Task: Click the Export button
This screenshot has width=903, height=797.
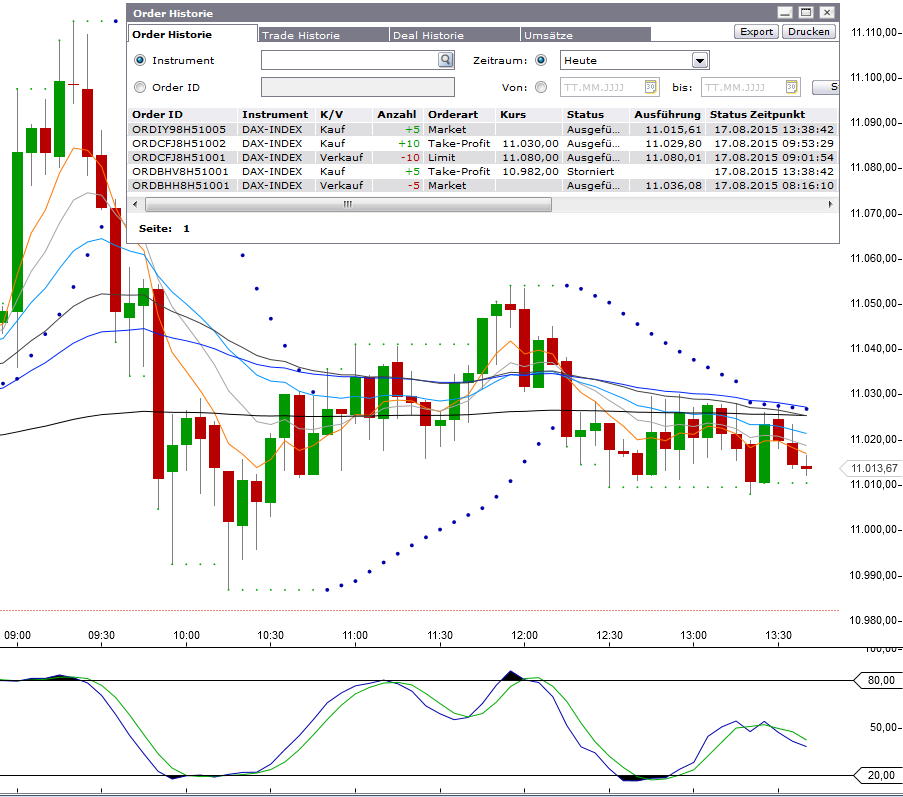Action: [756, 31]
